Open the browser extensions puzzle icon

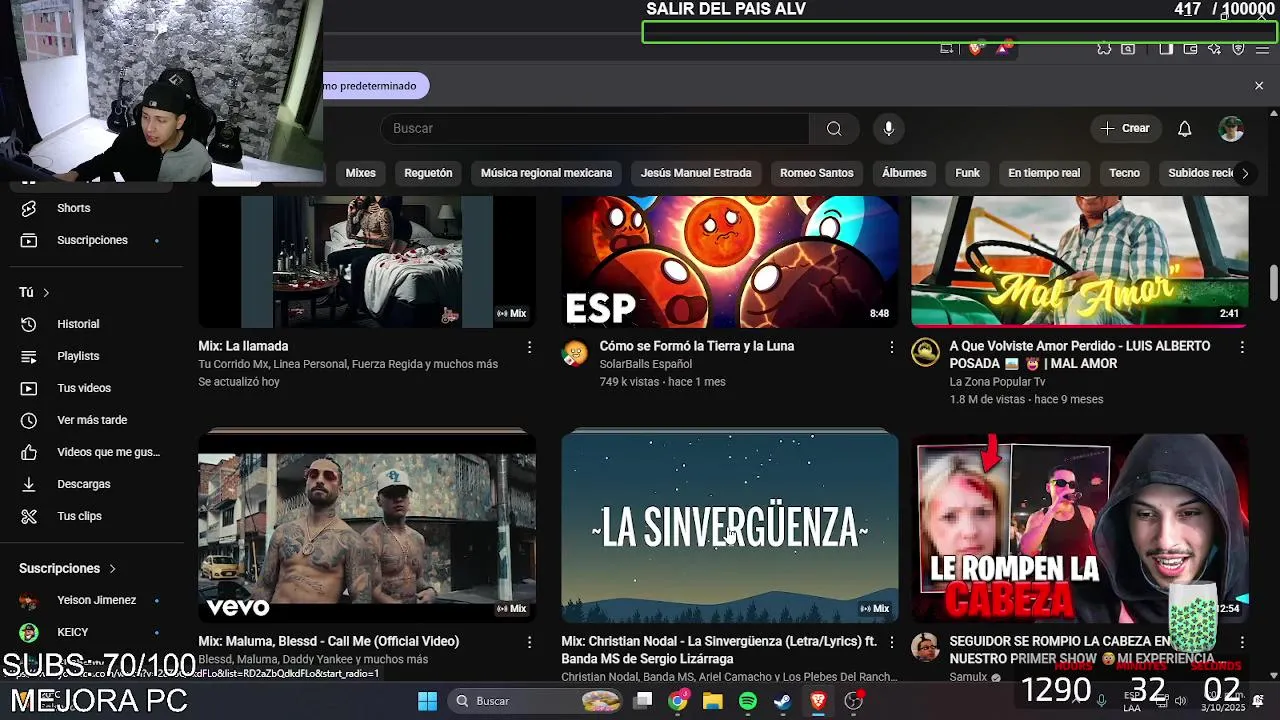click(1104, 48)
